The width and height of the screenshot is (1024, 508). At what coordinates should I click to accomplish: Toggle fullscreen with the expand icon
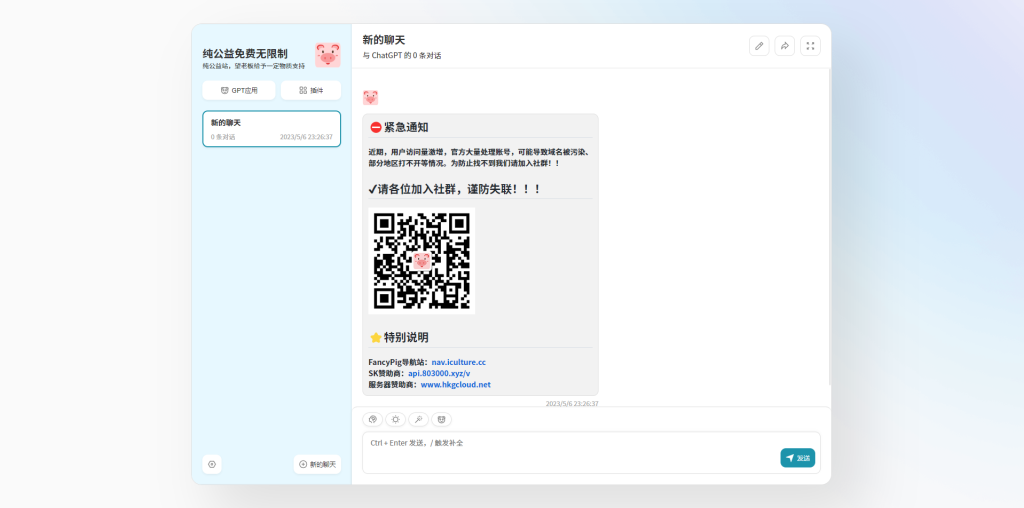[810, 46]
